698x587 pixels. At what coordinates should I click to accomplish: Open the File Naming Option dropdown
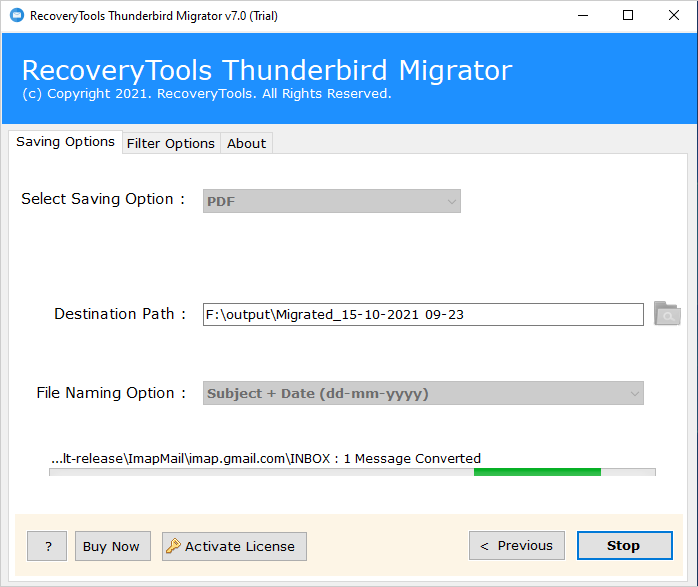click(423, 393)
